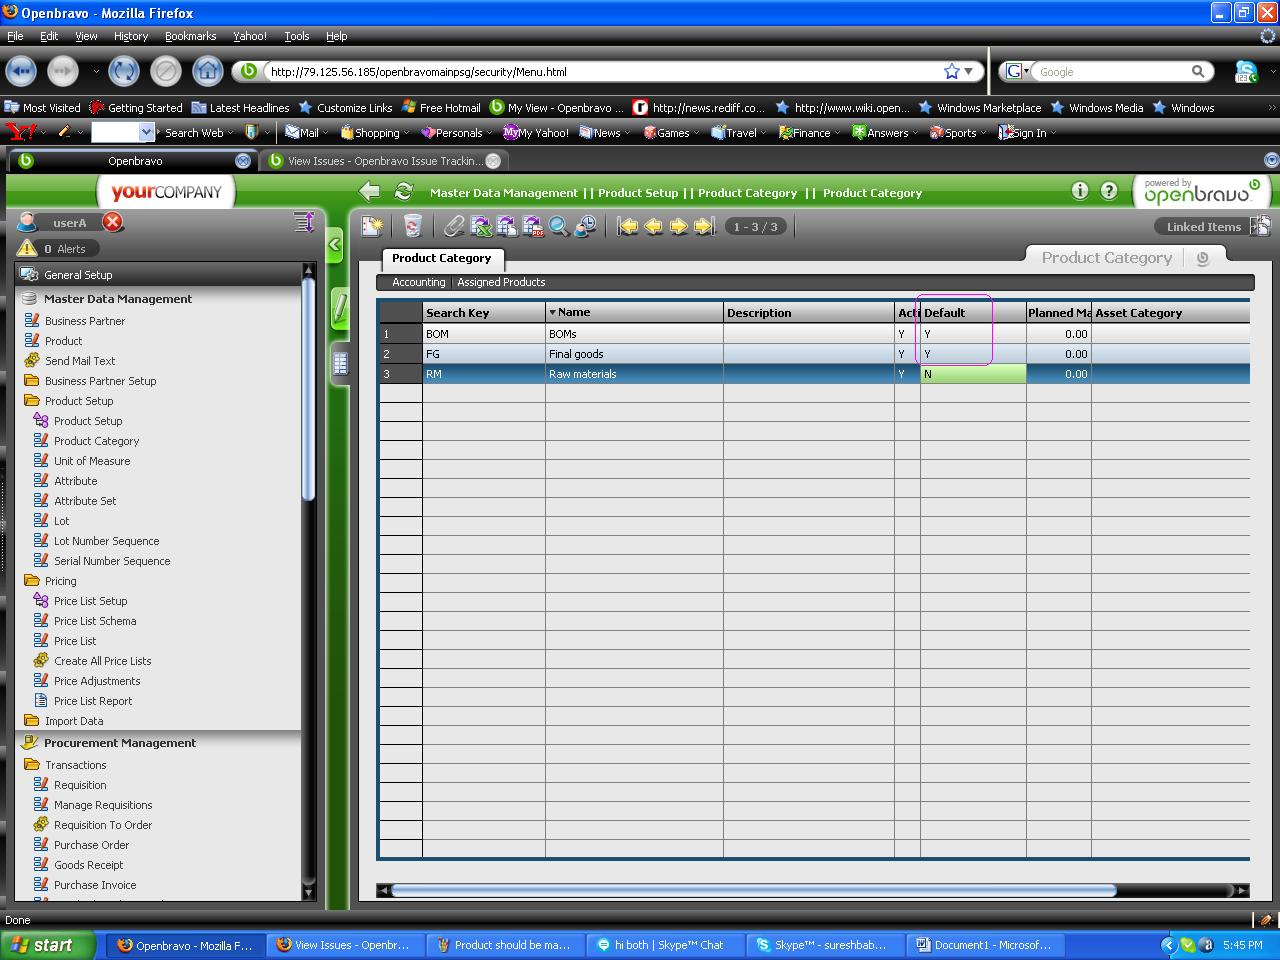The height and width of the screenshot is (960, 1280).
Task: Go back using Firefox back arrow
Action: pyautogui.click(x=21, y=71)
